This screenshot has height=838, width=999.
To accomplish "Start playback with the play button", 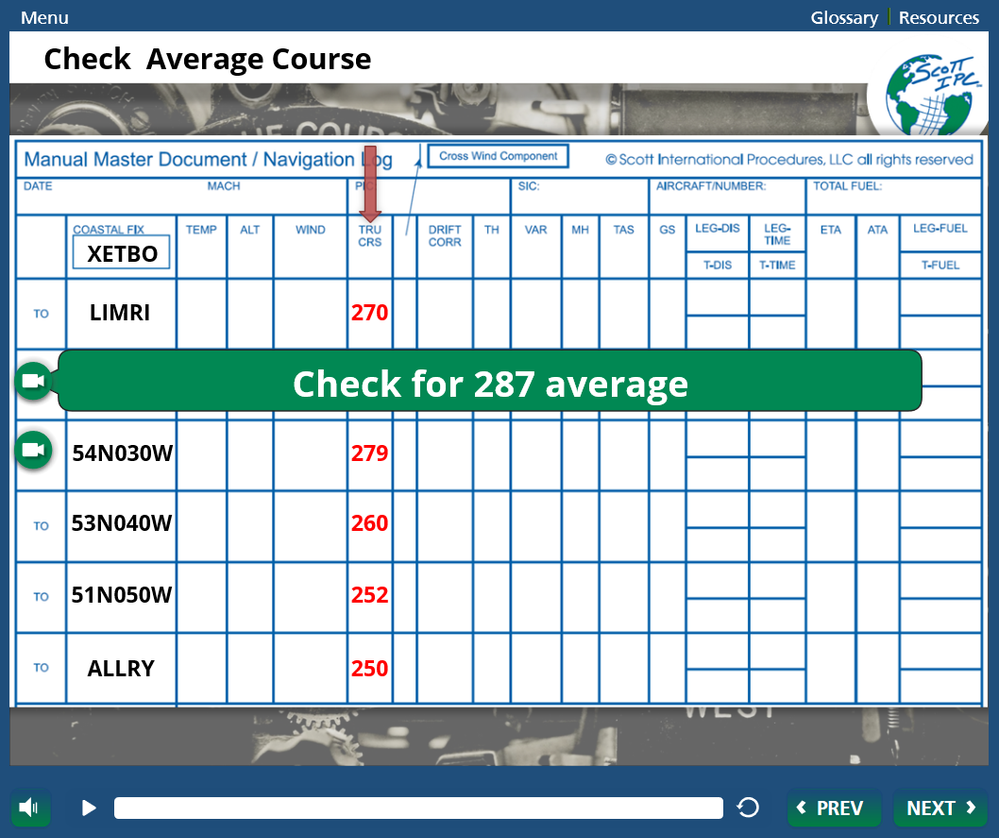I will point(89,808).
